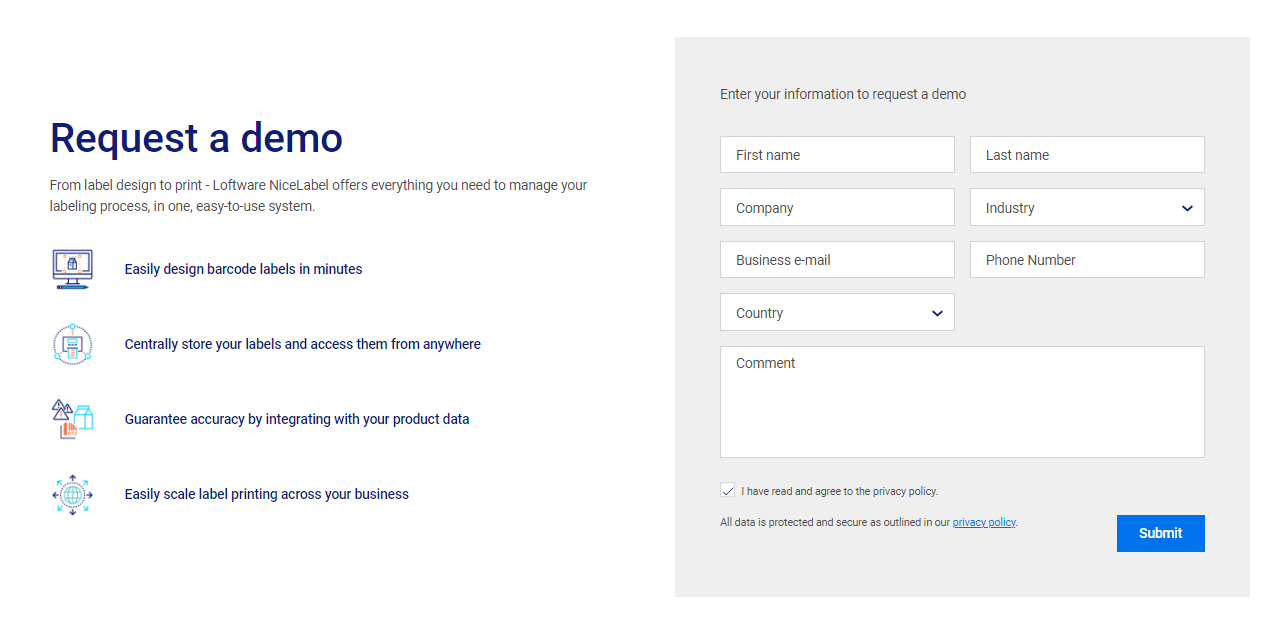
Task: Click inside the Comment text area
Action: [x=962, y=402]
